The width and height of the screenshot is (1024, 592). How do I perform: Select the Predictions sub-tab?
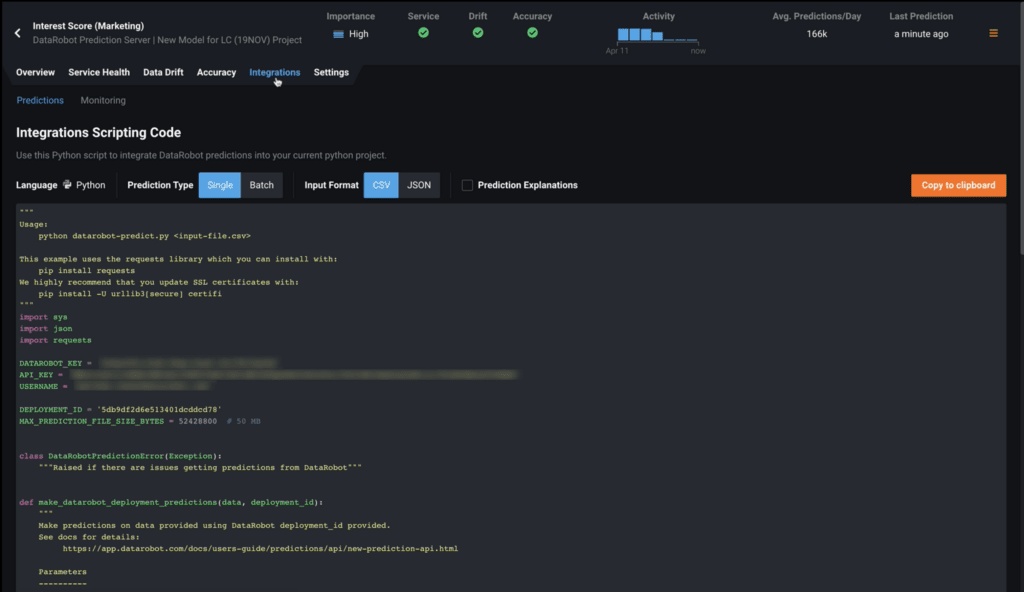[40, 101]
